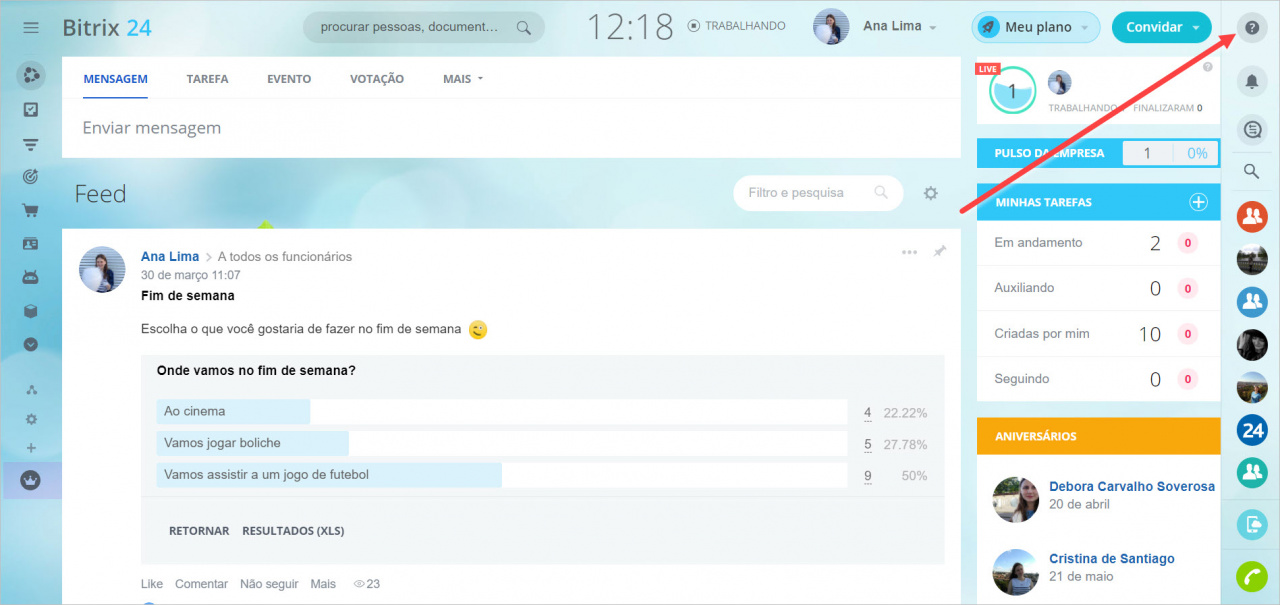Toggle the TRABALHANDO work status indicator
Image resolution: width=1280 pixels, height=605 pixels.
(x=737, y=25)
